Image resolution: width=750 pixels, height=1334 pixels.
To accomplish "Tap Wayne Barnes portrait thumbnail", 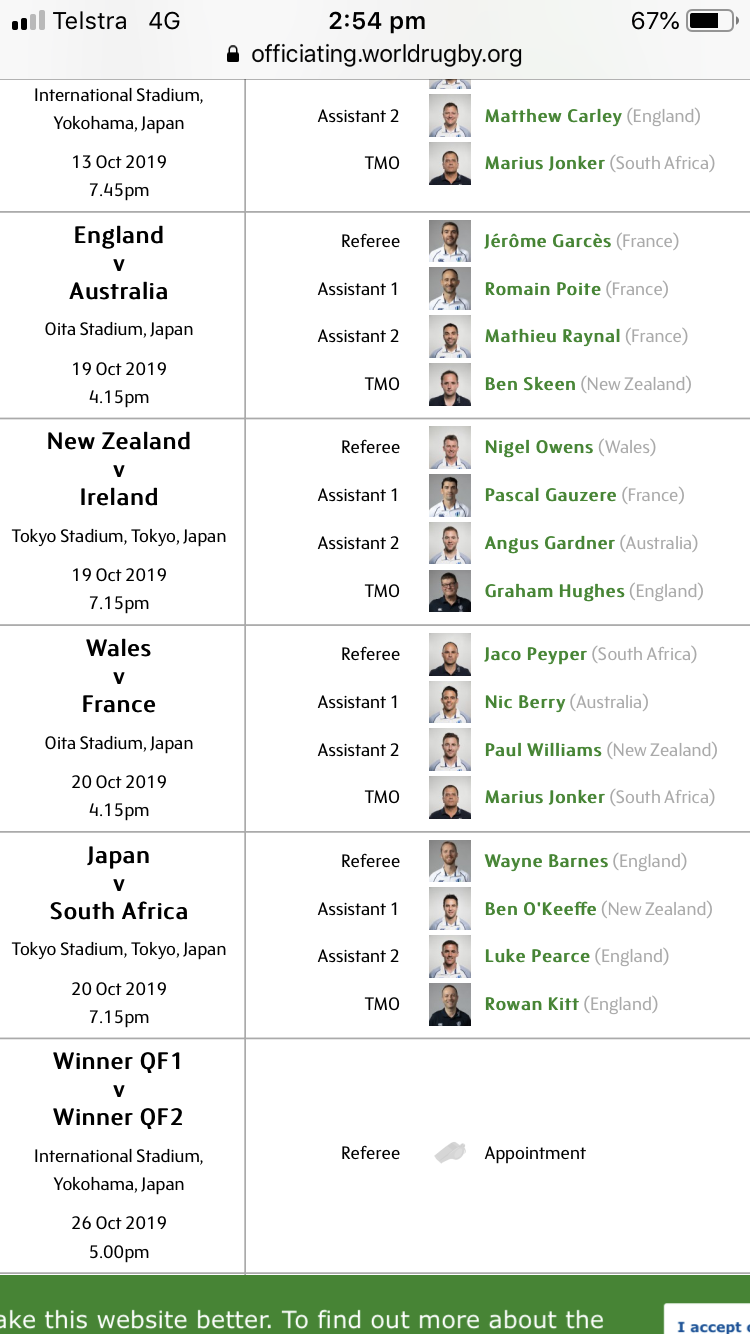I will coord(450,861).
